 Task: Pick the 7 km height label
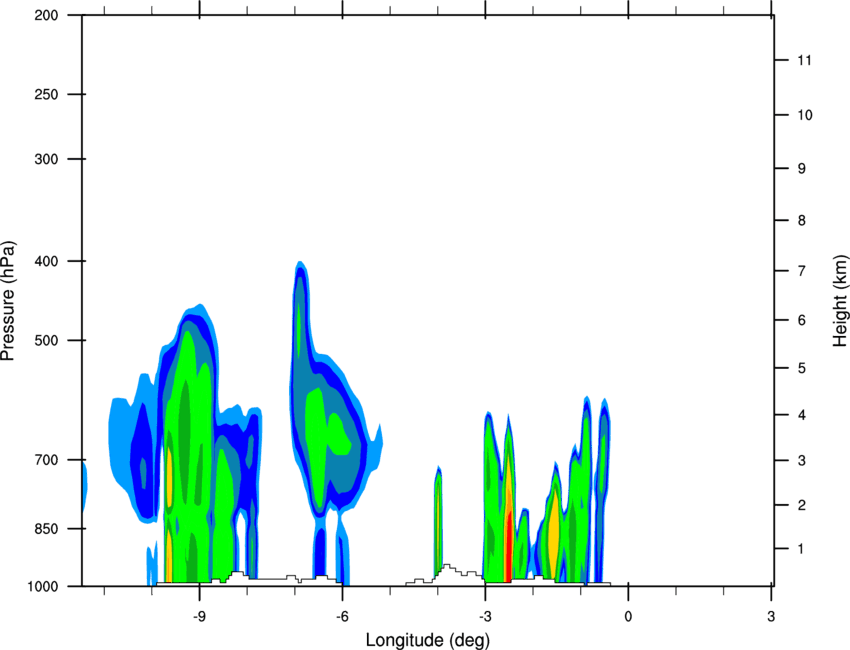click(x=802, y=271)
